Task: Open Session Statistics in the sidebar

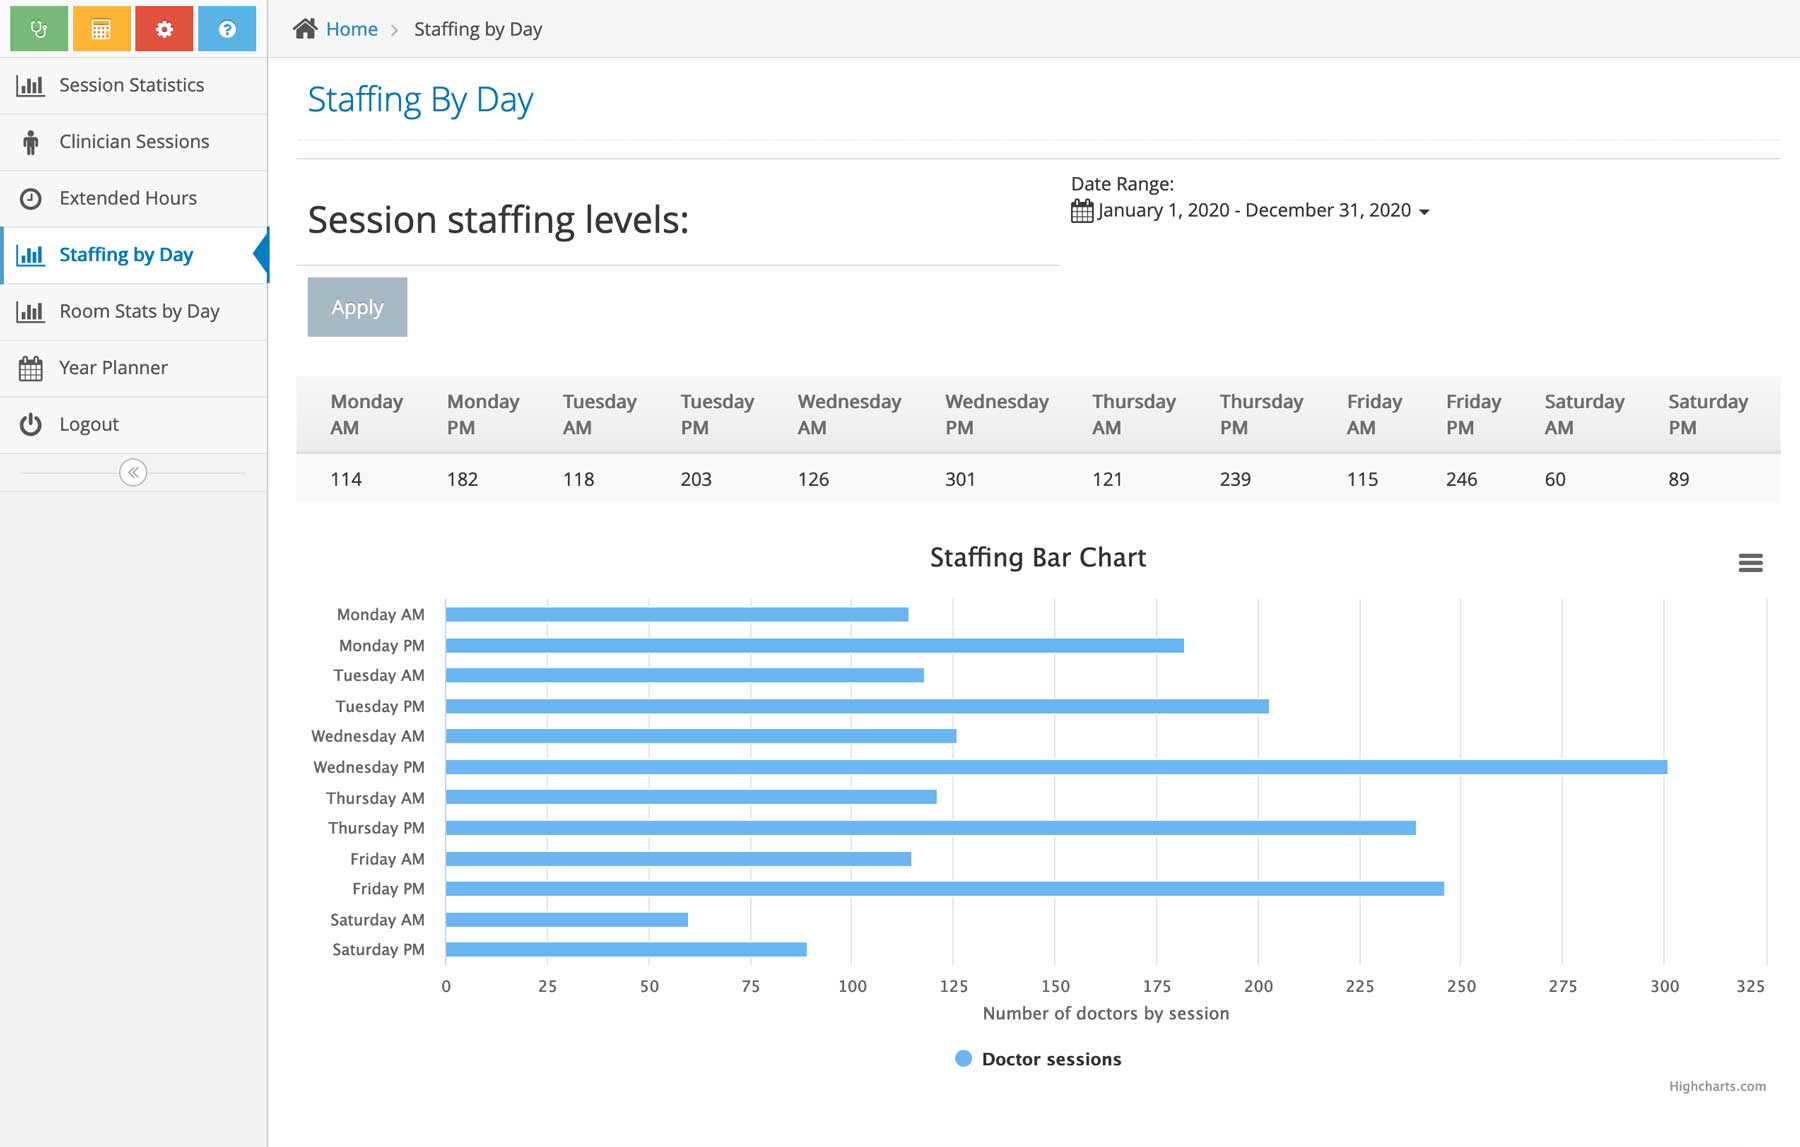Action: pos(131,85)
